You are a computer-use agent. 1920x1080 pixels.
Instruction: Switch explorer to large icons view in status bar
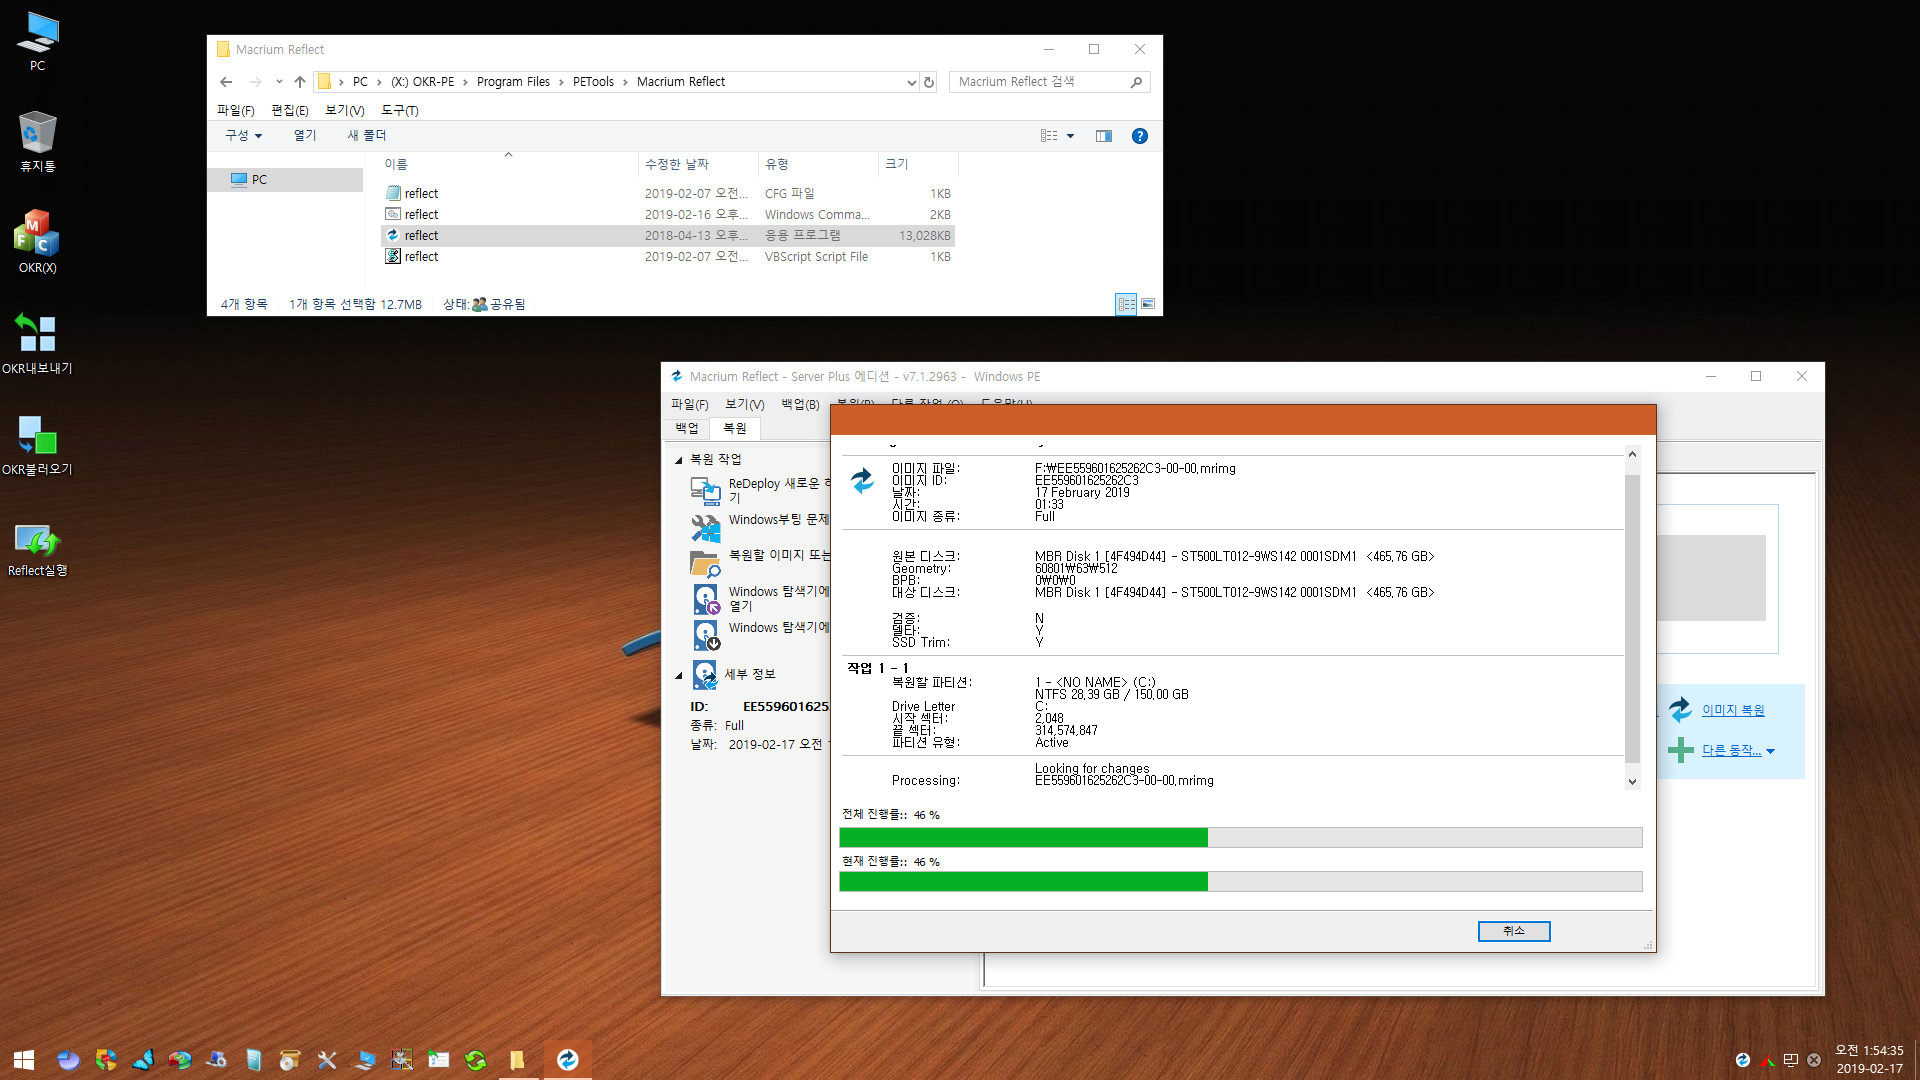click(x=1148, y=304)
